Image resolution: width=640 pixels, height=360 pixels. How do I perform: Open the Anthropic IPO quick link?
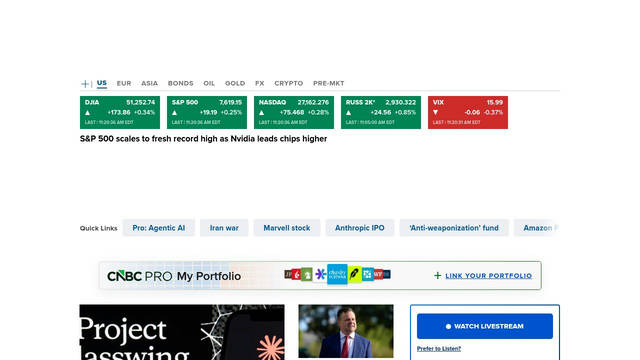(x=360, y=228)
